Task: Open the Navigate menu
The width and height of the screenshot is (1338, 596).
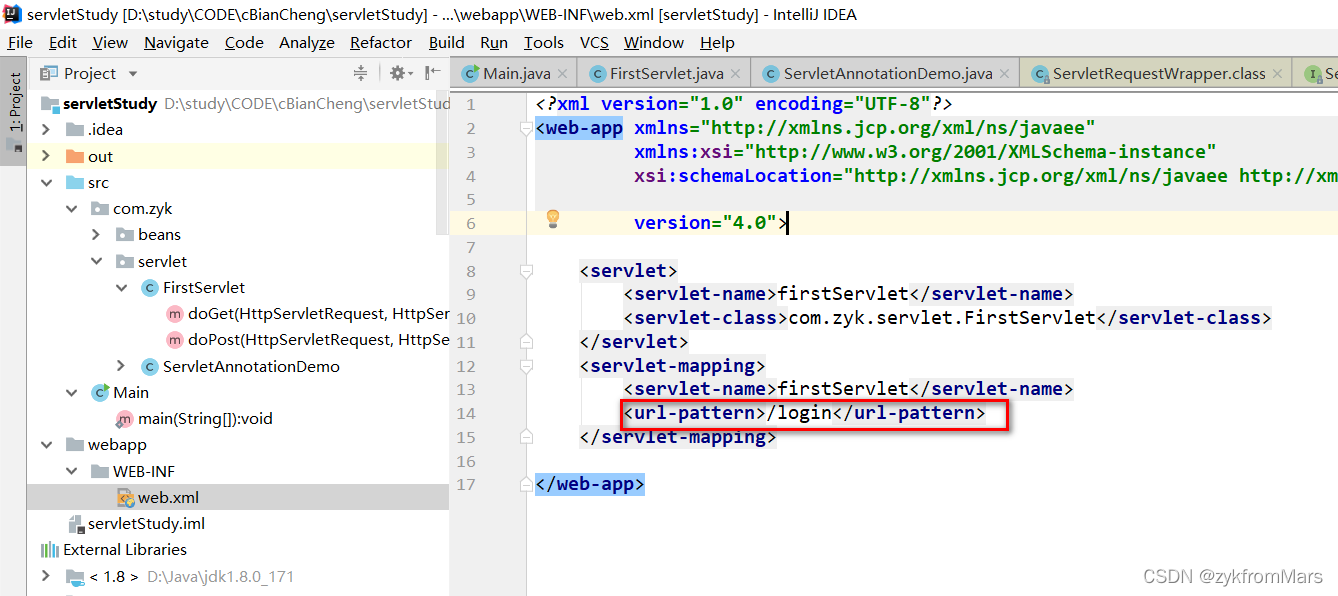Action: click(x=176, y=43)
